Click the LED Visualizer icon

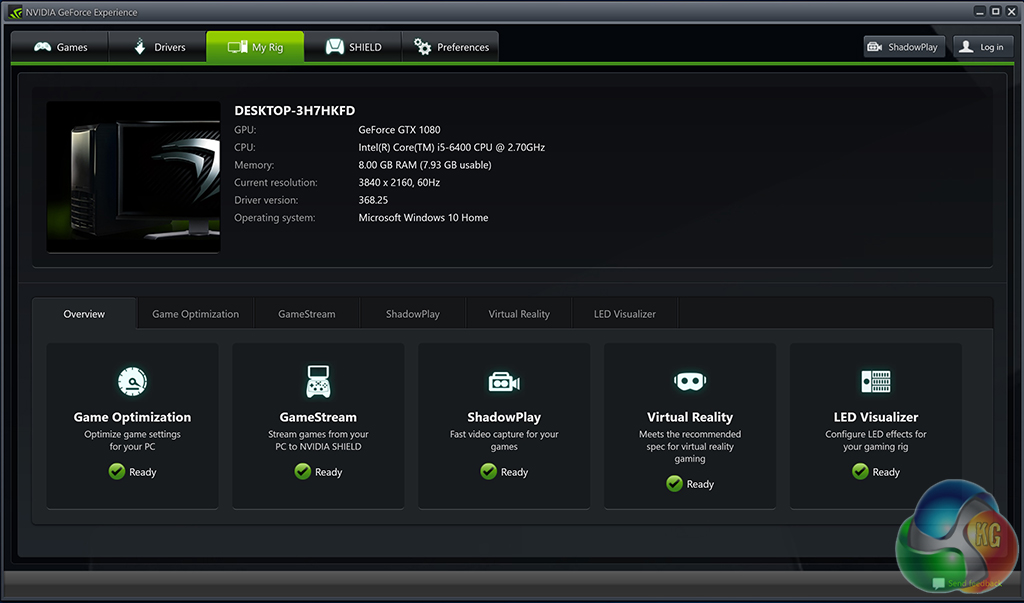click(876, 381)
